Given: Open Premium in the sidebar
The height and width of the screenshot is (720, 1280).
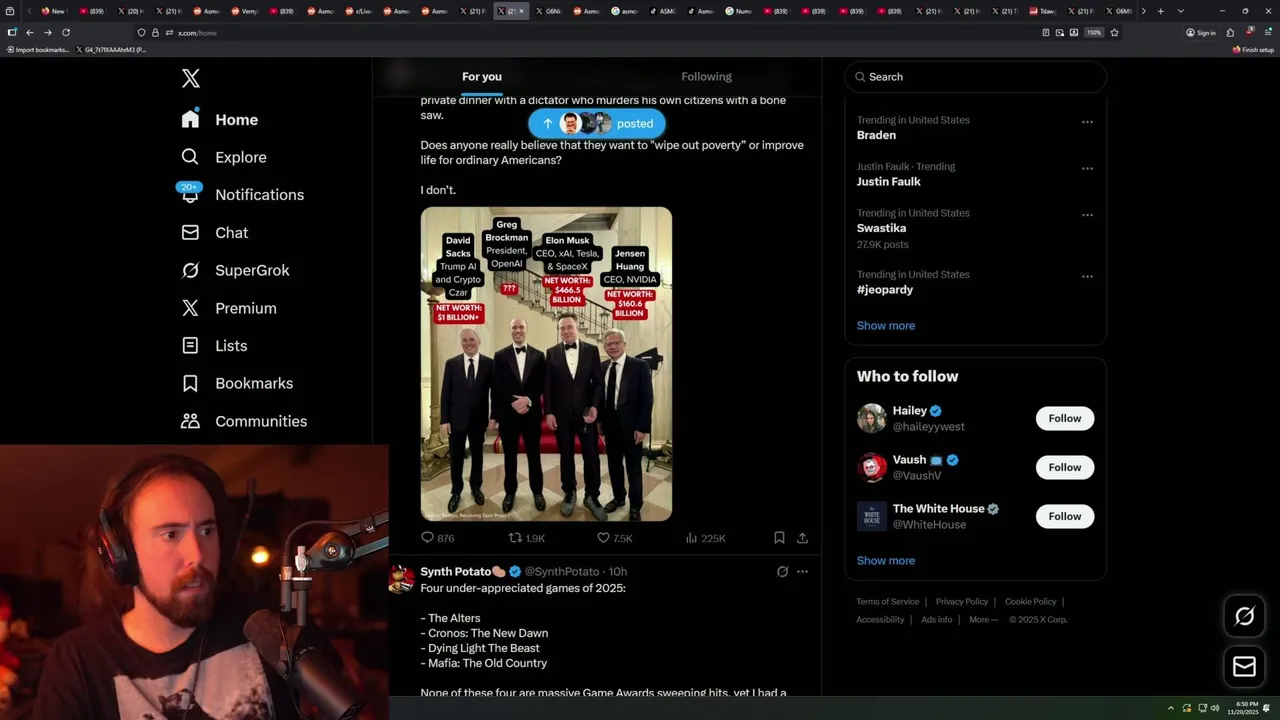Looking at the screenshot, I should 228,308.
